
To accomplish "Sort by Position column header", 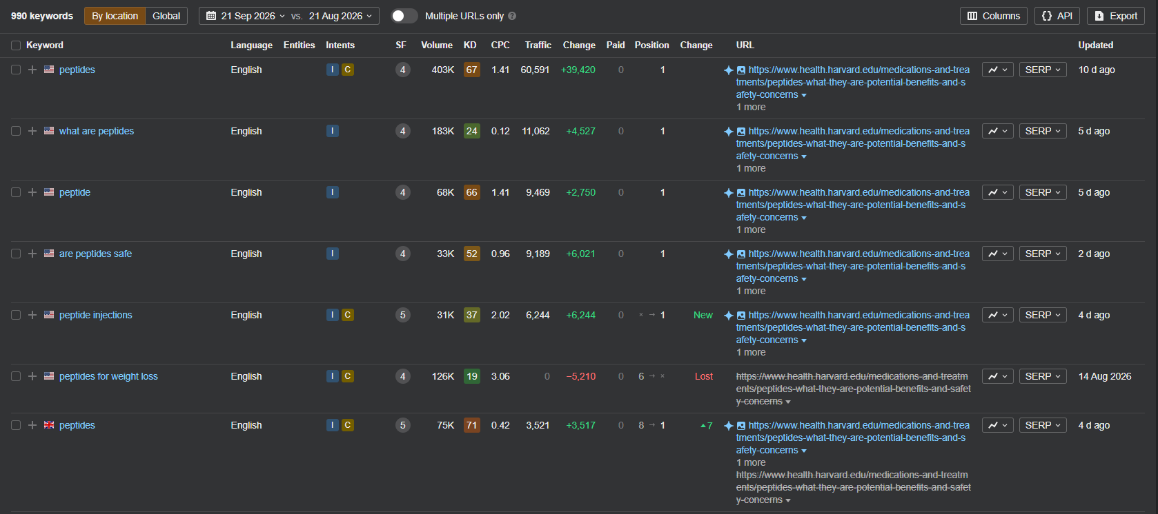I will pyautogui.click(x=651, y=45).
